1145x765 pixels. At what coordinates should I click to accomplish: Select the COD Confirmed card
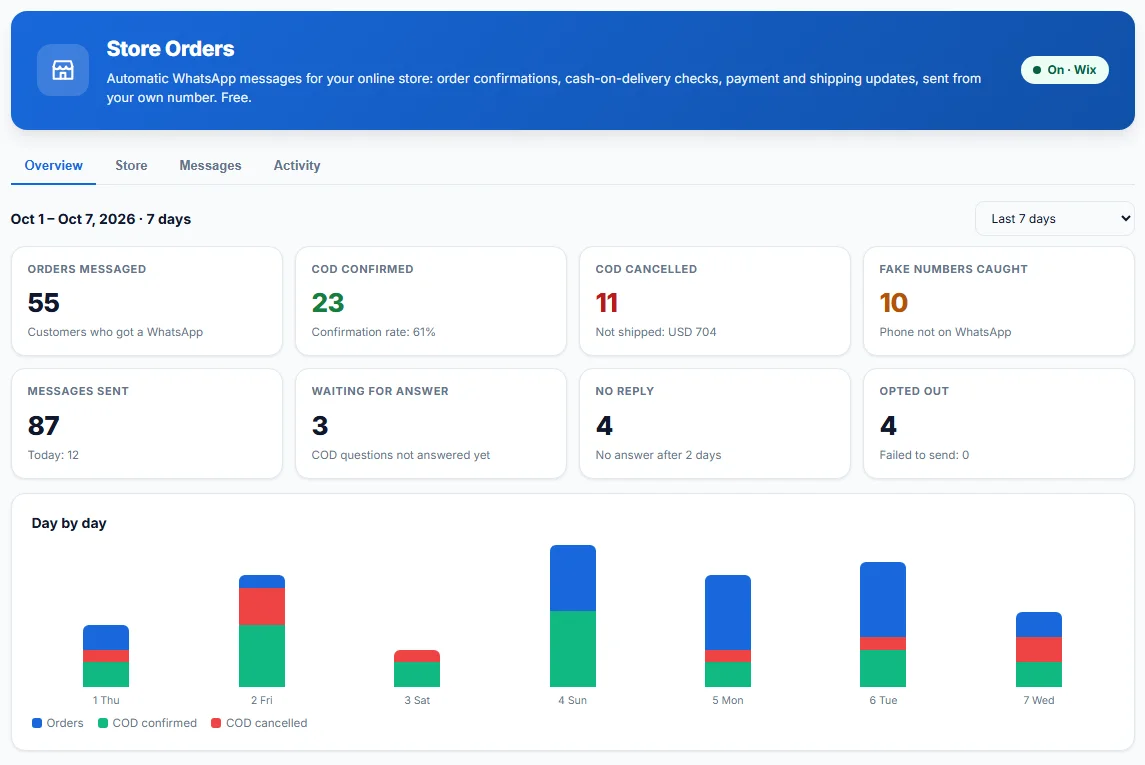[x=431, y=301]
